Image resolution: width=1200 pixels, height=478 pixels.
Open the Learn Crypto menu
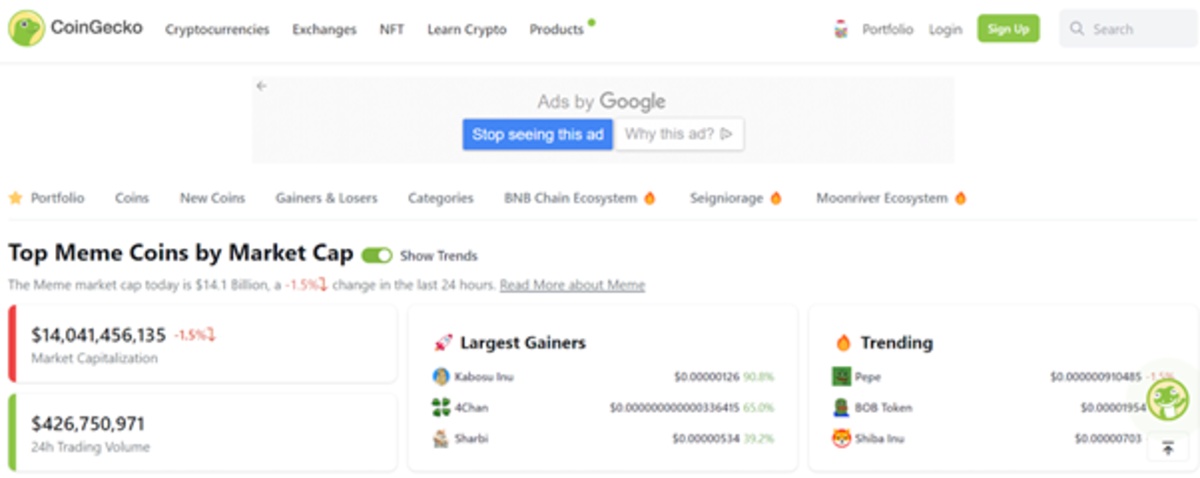coord(466,30)
